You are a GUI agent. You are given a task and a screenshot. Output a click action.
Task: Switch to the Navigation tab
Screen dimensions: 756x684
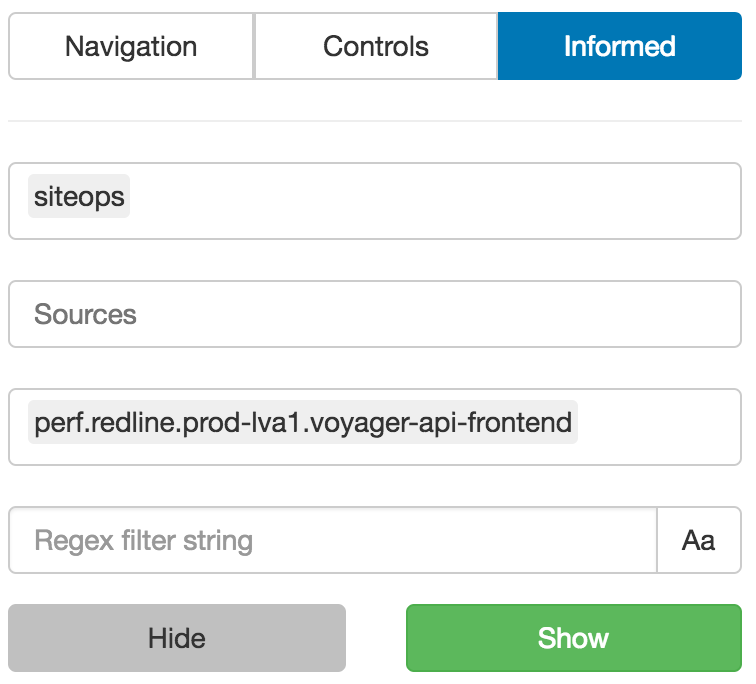(x=131, y=46)
